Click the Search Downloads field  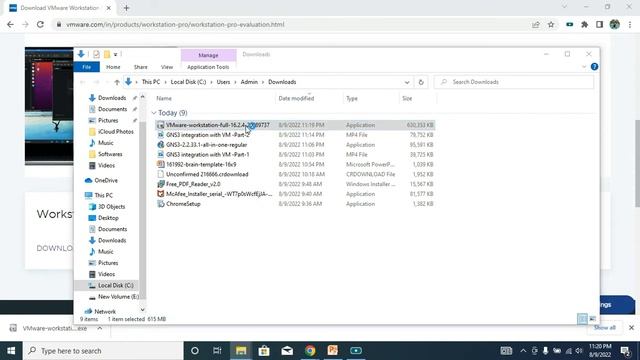click(514, 82)
